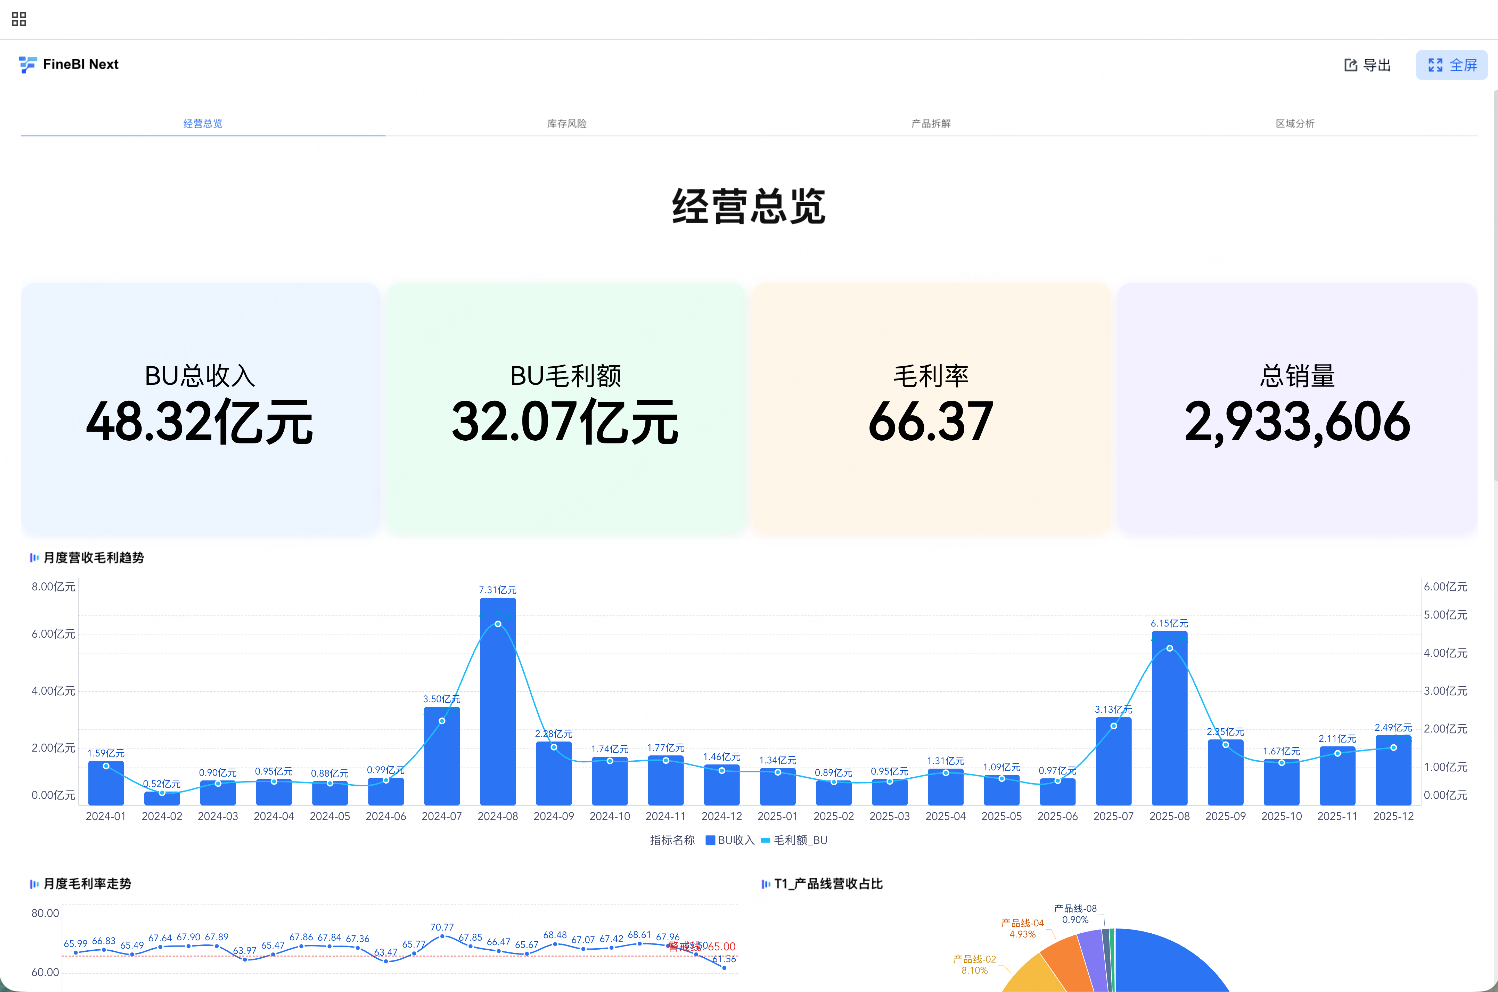Screen dimensions: 1498x992
Task: Click the 2024-12 revenue bar
Action: pyautogui.click(x=722, y=785)
